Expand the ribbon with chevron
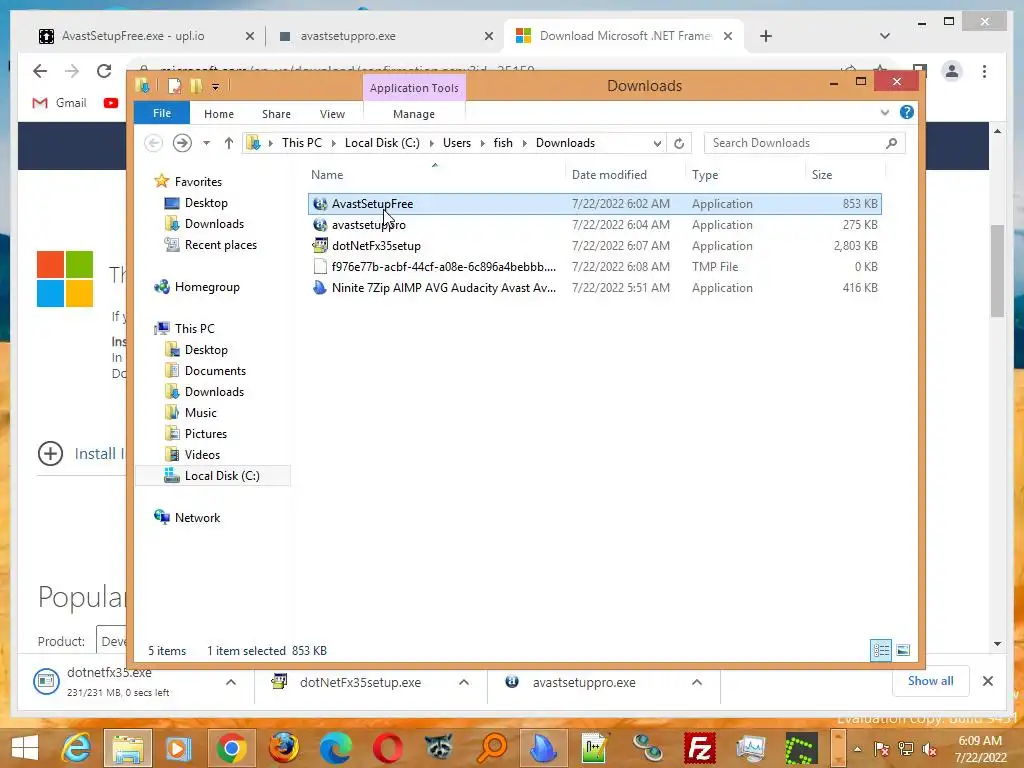Viewport: 1024px width, 768px height. pyautogui.click(x=885, y=112)
